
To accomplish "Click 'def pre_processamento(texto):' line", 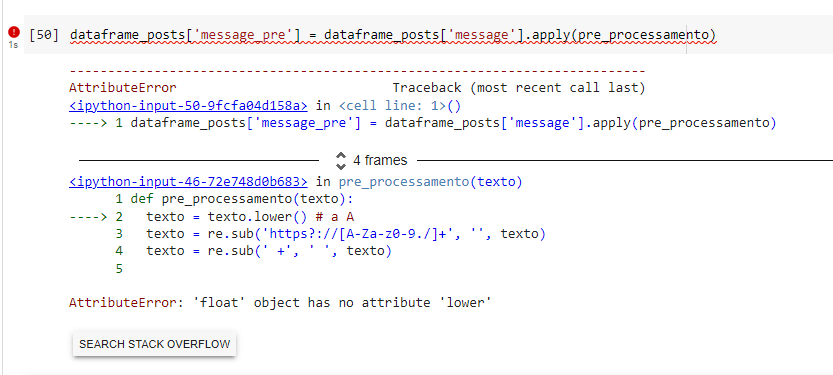I will click(x=242, y=199).
